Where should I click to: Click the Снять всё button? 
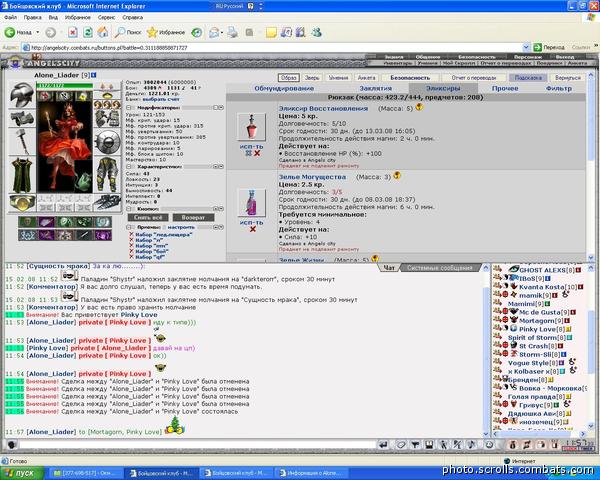click(148, 217)
